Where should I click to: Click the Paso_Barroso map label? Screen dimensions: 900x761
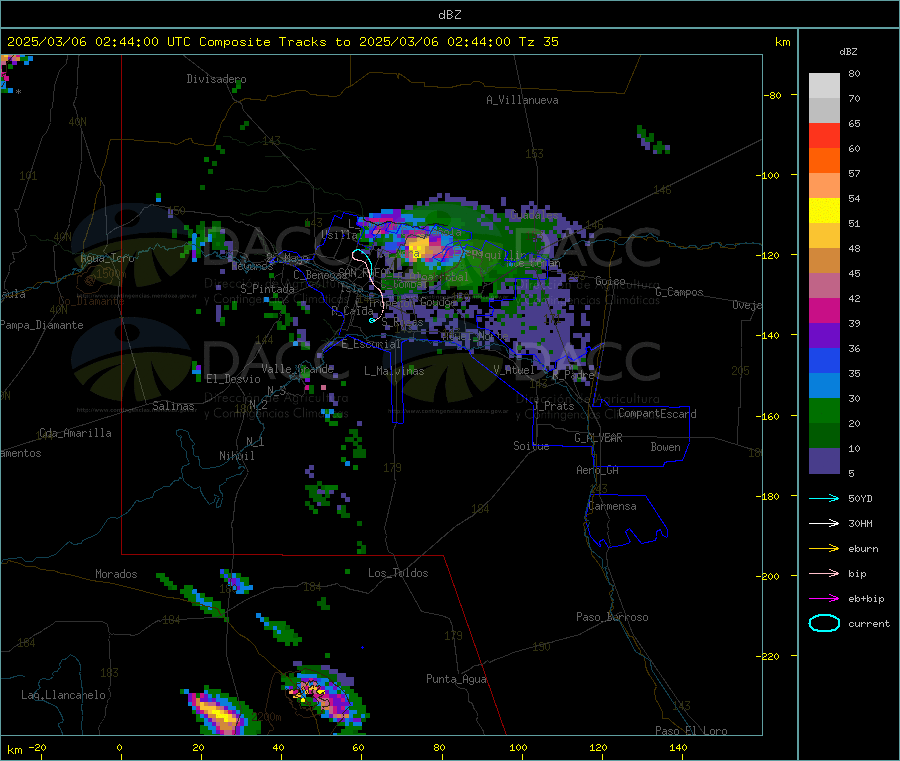click(x=612, y=617)
